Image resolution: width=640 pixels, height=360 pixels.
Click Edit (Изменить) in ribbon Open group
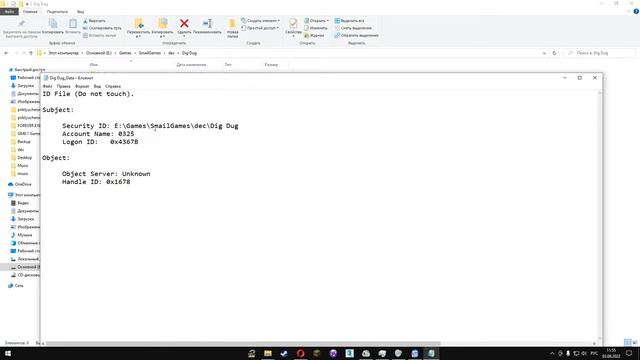(x=316, y=28)
